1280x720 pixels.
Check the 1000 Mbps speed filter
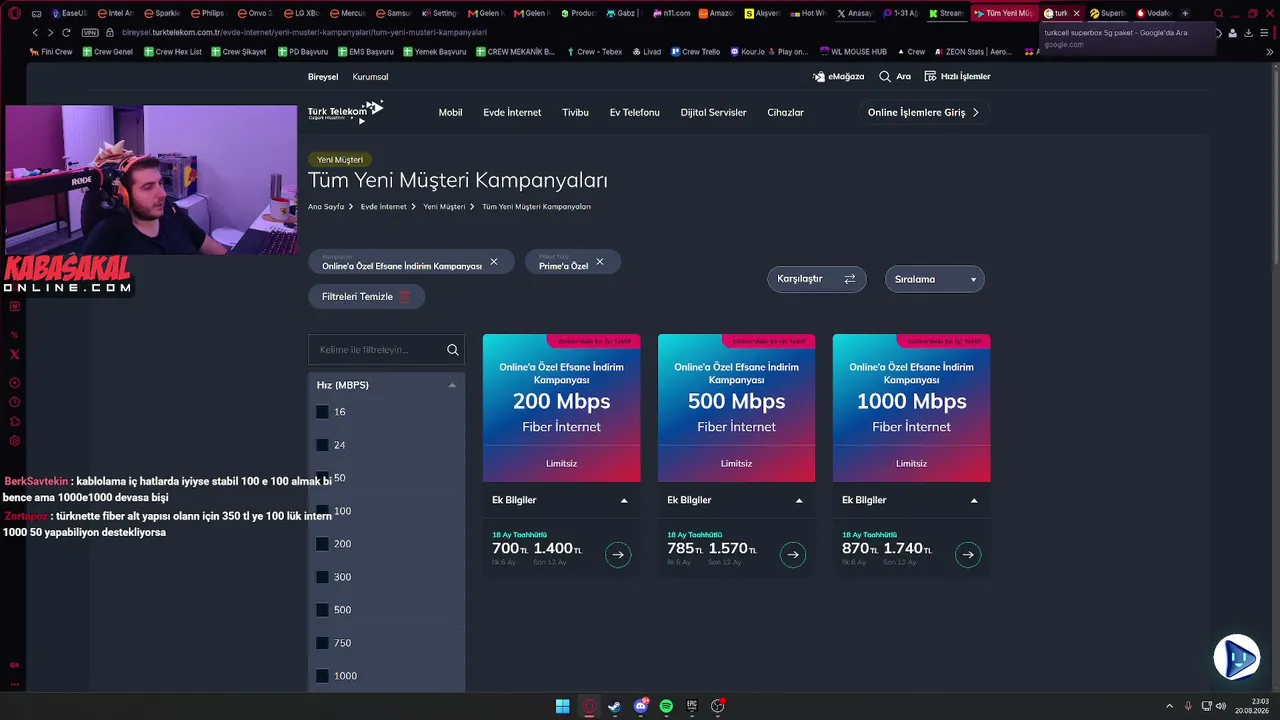322,676
